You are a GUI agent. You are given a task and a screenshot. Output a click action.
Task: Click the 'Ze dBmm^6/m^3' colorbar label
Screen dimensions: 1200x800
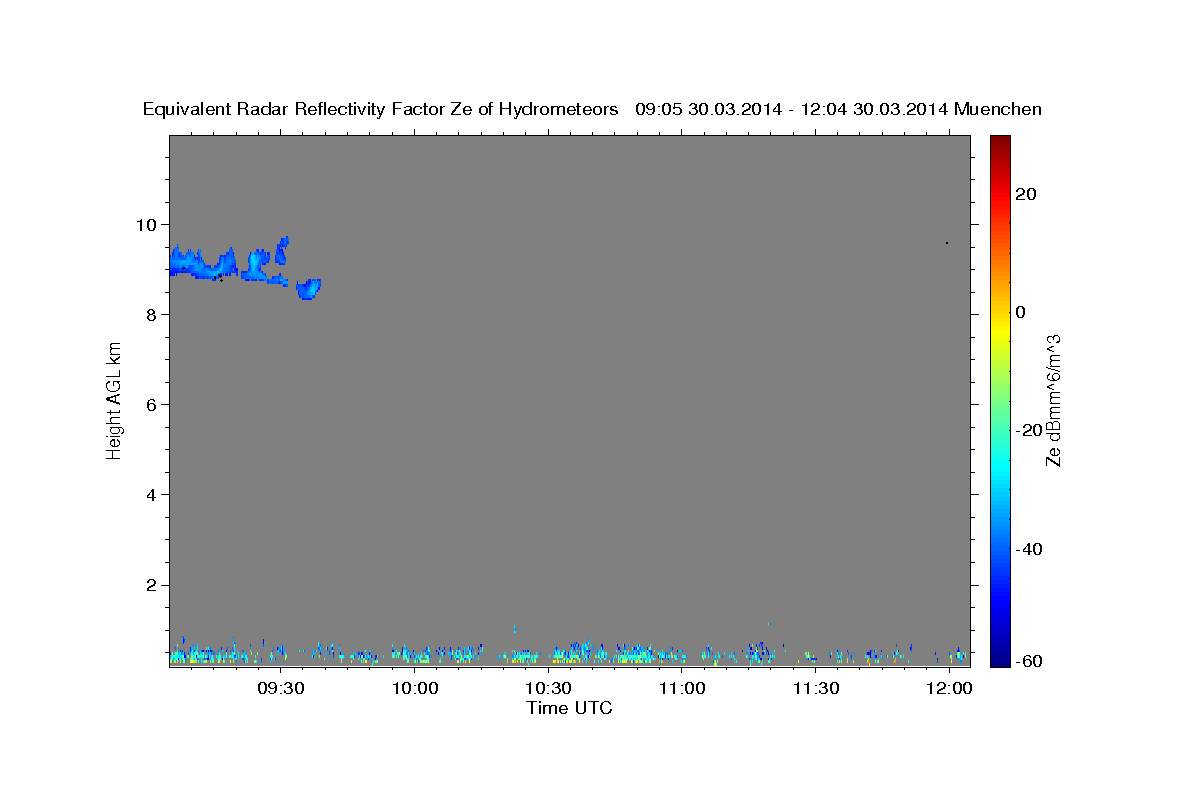tap(1053, 400)
